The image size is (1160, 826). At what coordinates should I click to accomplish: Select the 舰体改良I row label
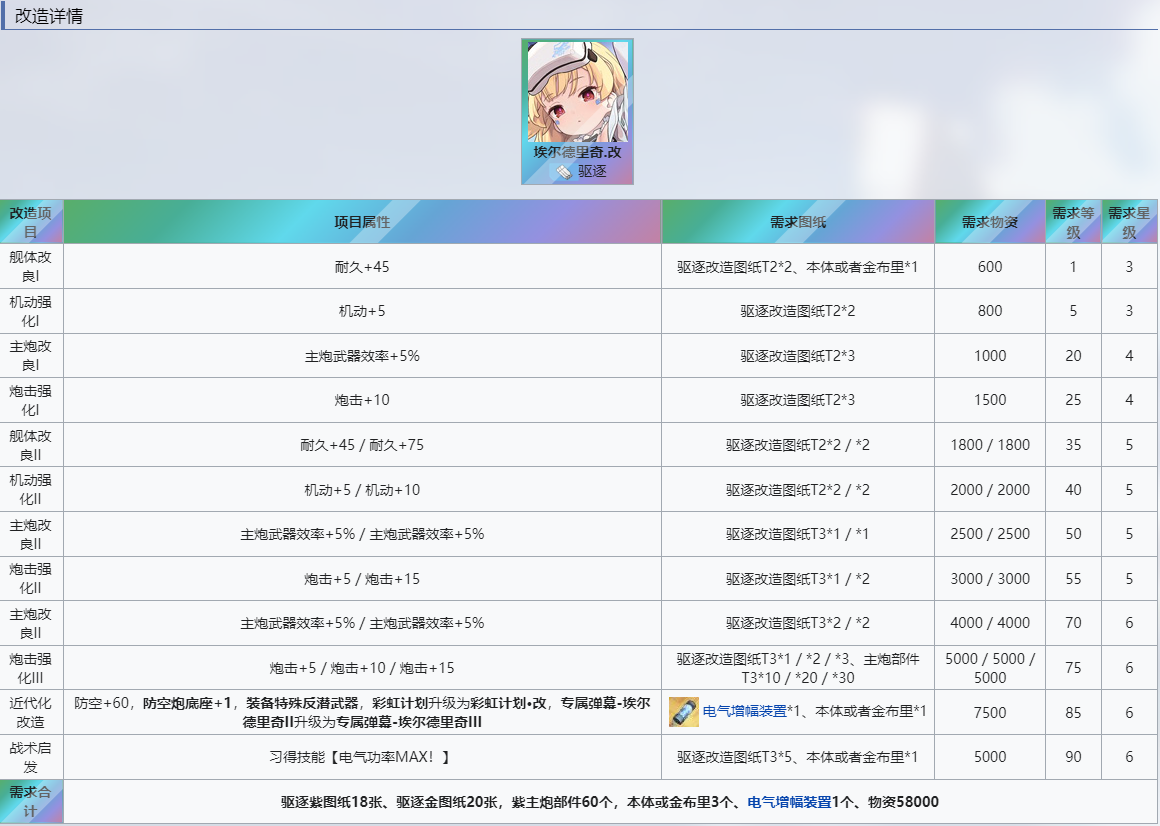tap(31, 266)
